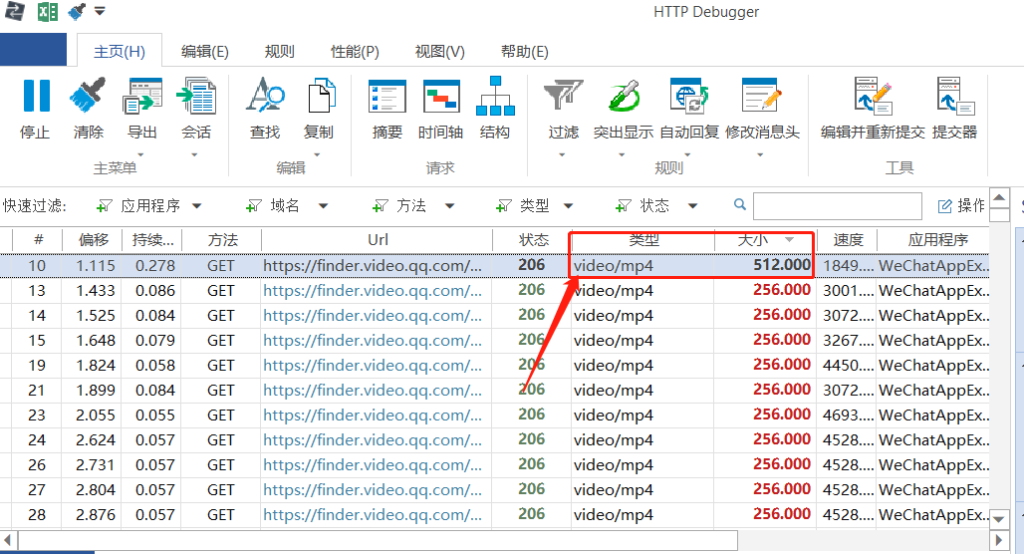Click the Filter (过滤) funnel icon
The image size is (1024, 554).
pos(563,96)
